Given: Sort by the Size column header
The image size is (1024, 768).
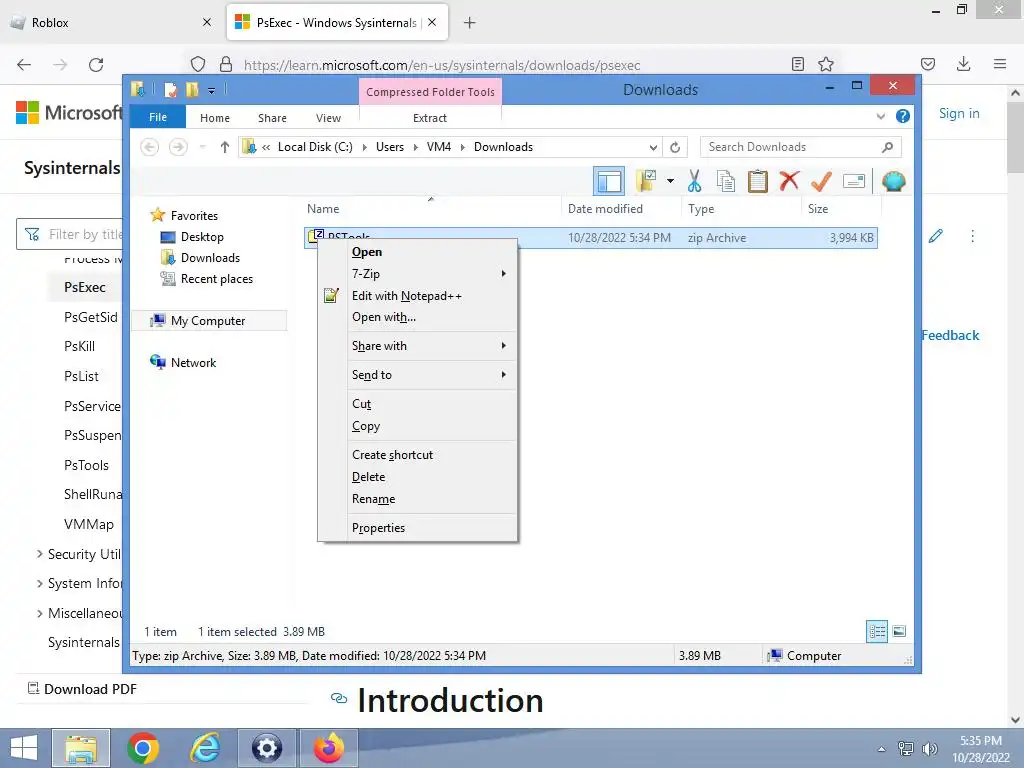Looking at the screenshot, I should click(818, 208).
